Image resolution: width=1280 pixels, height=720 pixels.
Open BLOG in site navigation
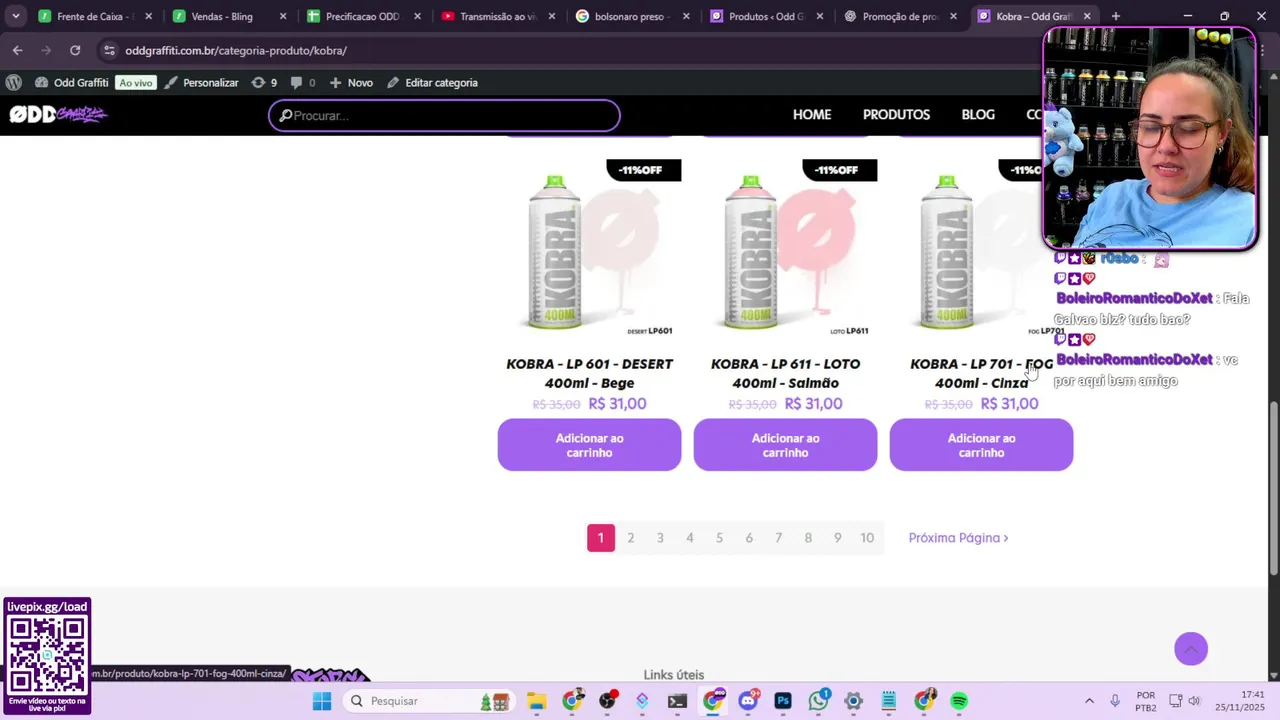978,115
